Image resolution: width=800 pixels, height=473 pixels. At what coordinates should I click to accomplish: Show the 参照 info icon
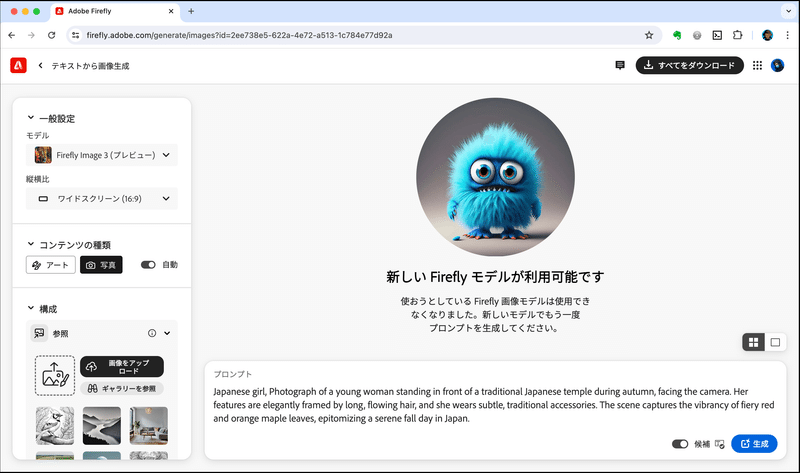152,333
